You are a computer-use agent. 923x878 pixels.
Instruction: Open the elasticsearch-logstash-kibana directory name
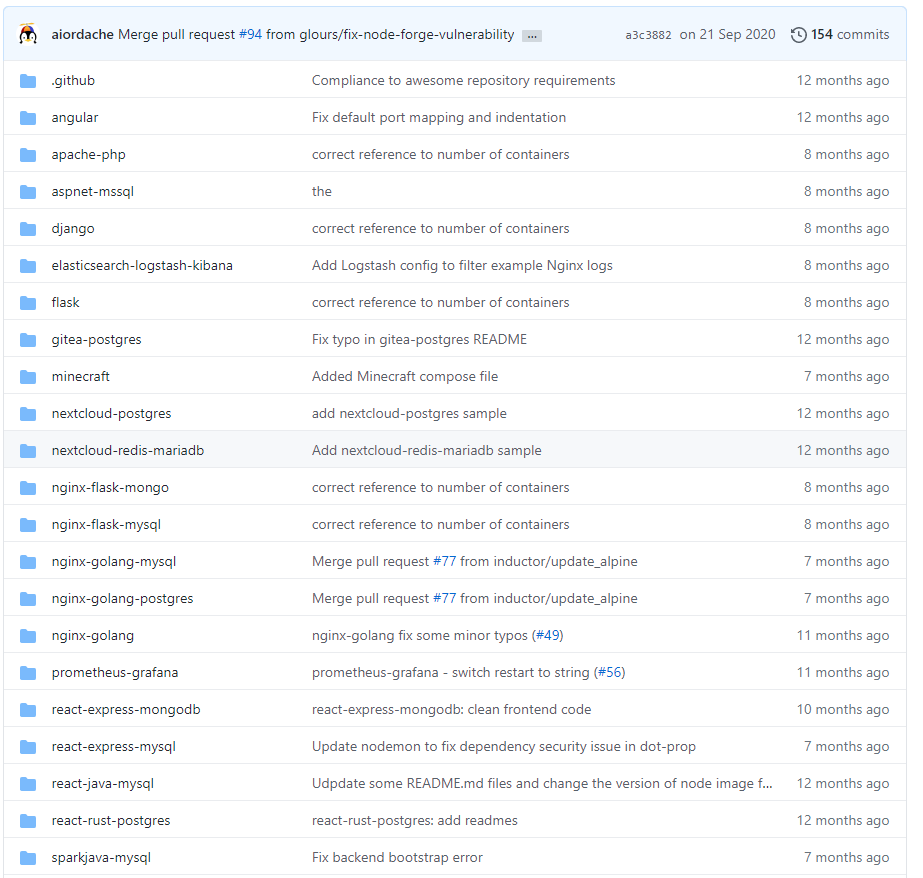[142, 266]
